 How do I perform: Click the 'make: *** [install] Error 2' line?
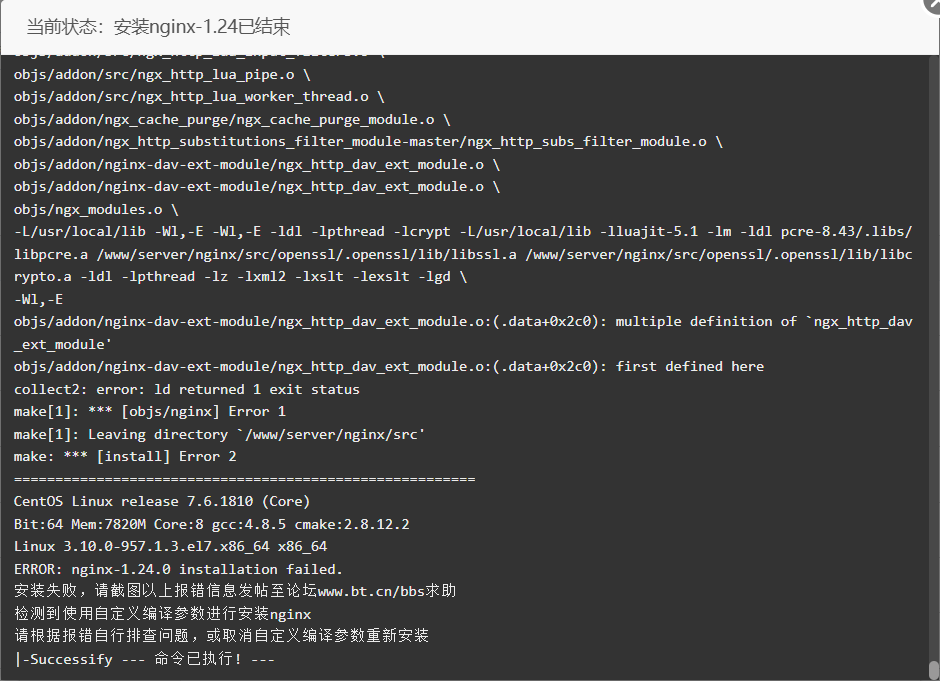(x=125, y=457)
